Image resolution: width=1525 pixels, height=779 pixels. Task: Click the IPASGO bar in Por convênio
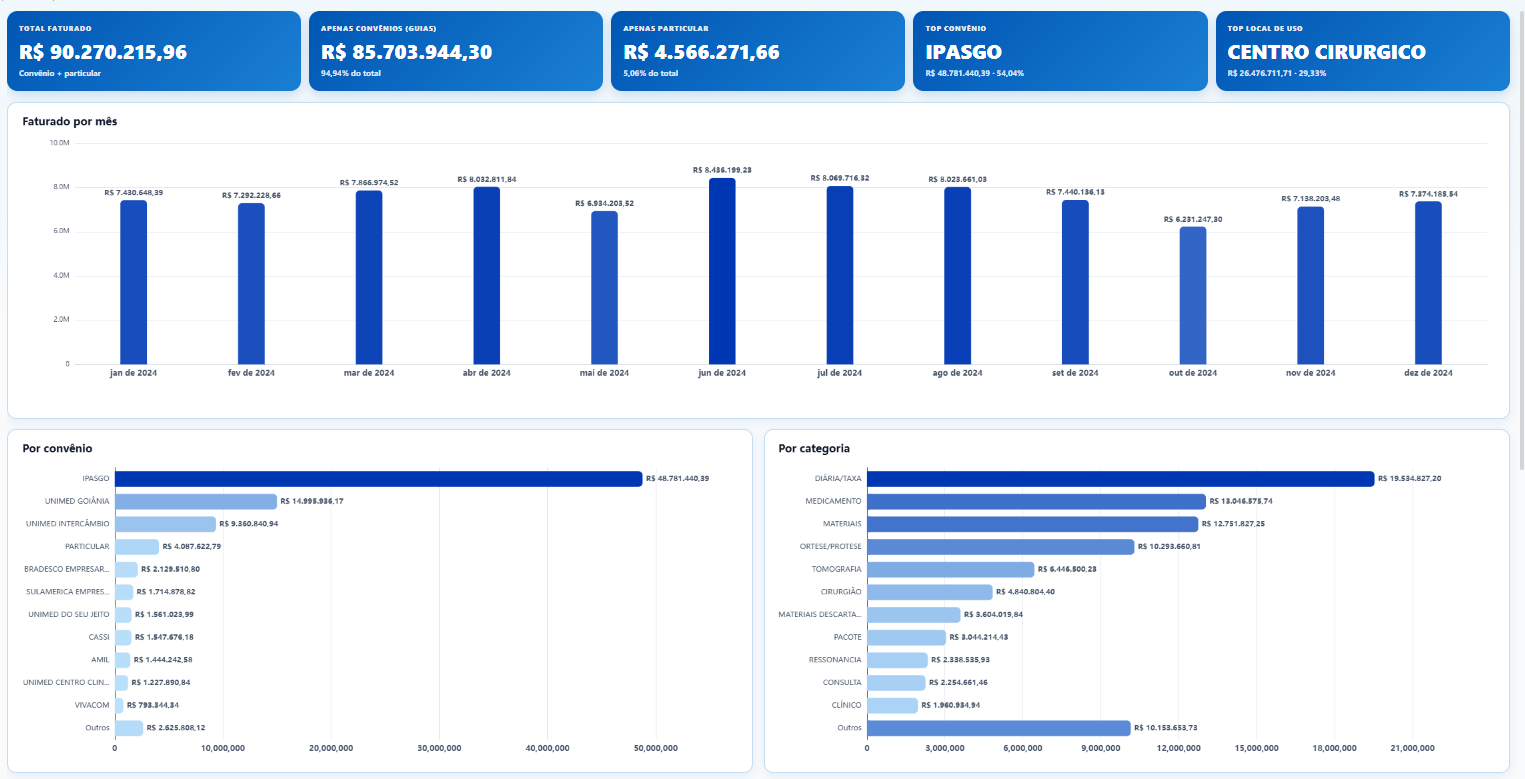pos(379,479)
